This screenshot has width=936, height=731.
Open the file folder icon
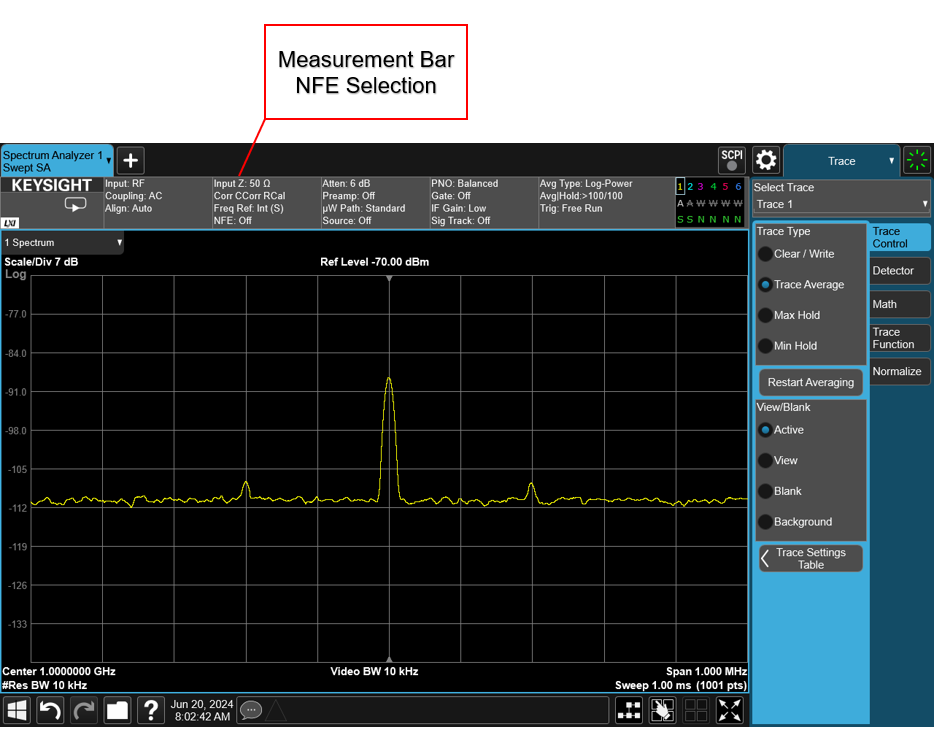(x=118, y=710)
